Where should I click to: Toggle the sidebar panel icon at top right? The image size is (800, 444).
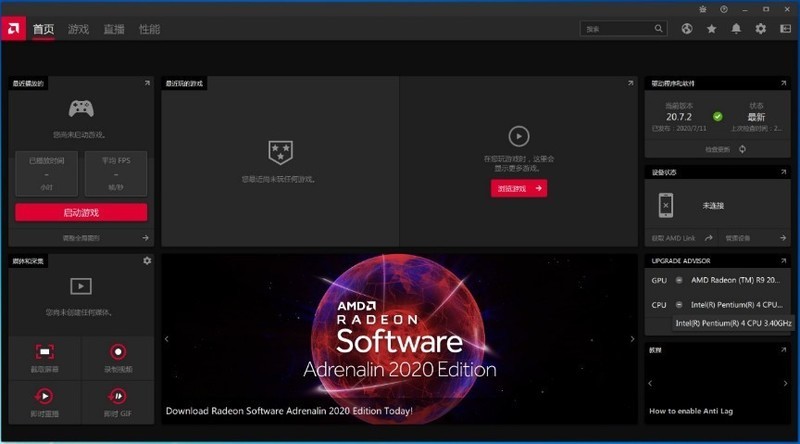785,29
